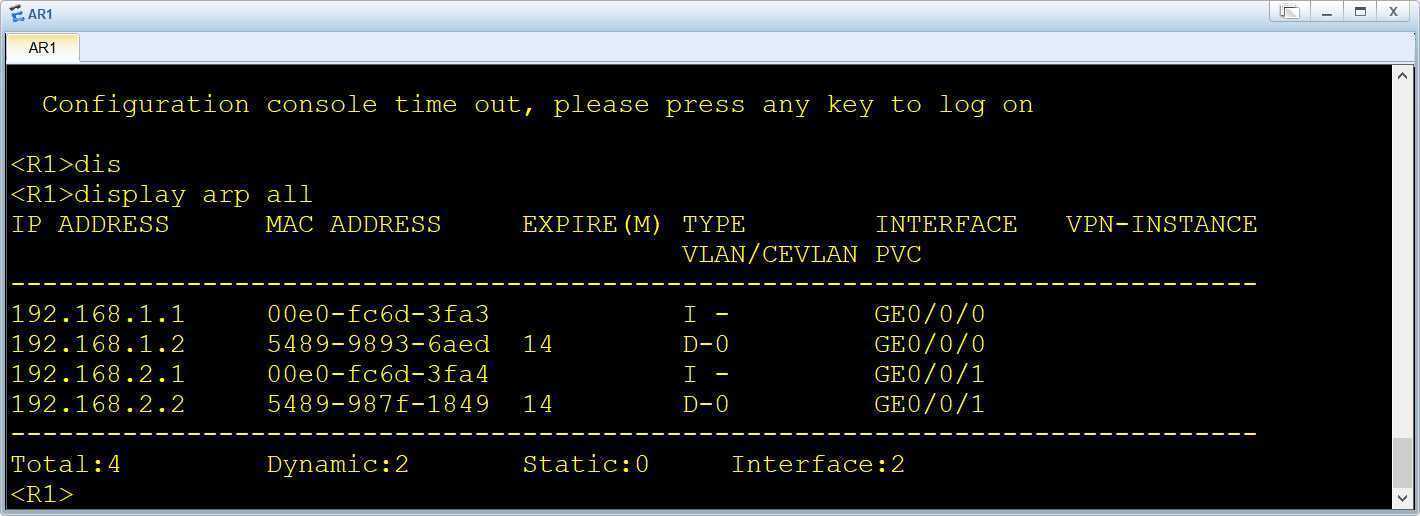The image size is (1420, 516).
Task: Click the MAC ADDRESS column header
Action: (353, 224)
